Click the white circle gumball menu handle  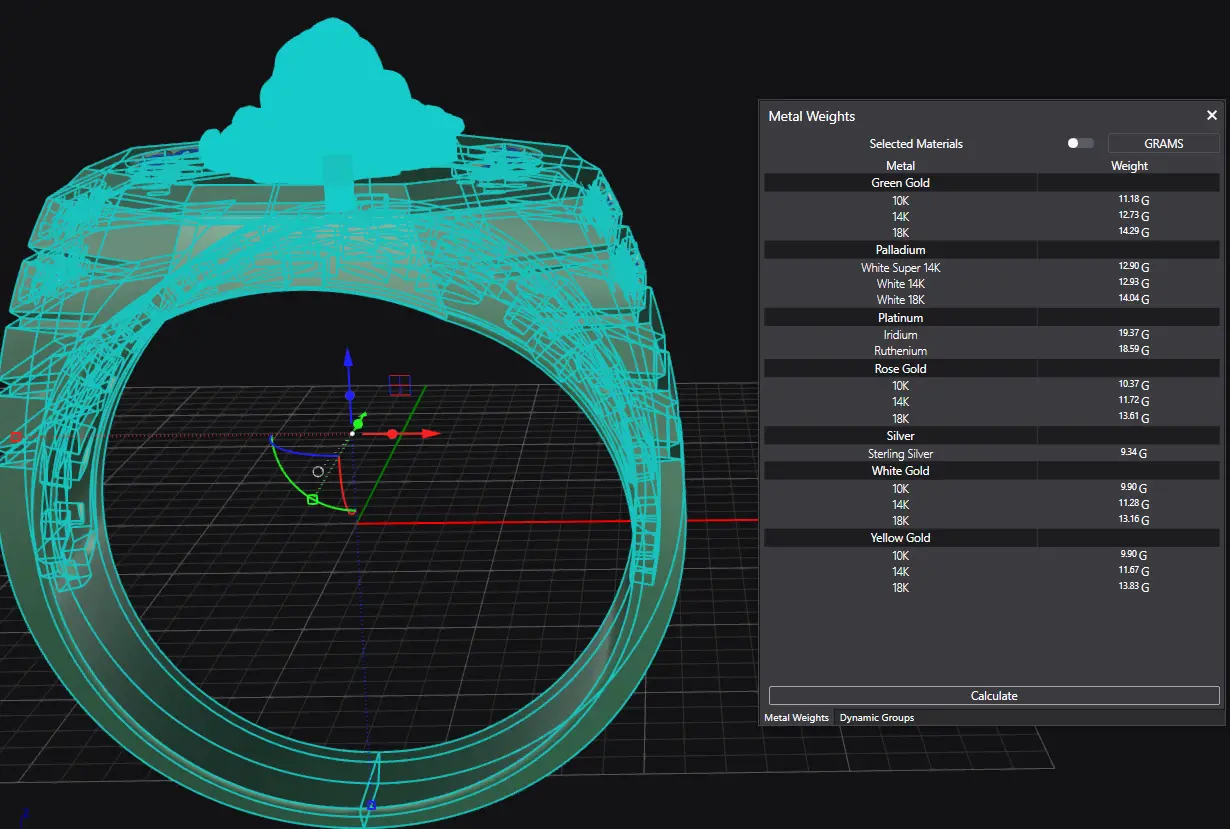pyautogui.click(x=318, y=471)
